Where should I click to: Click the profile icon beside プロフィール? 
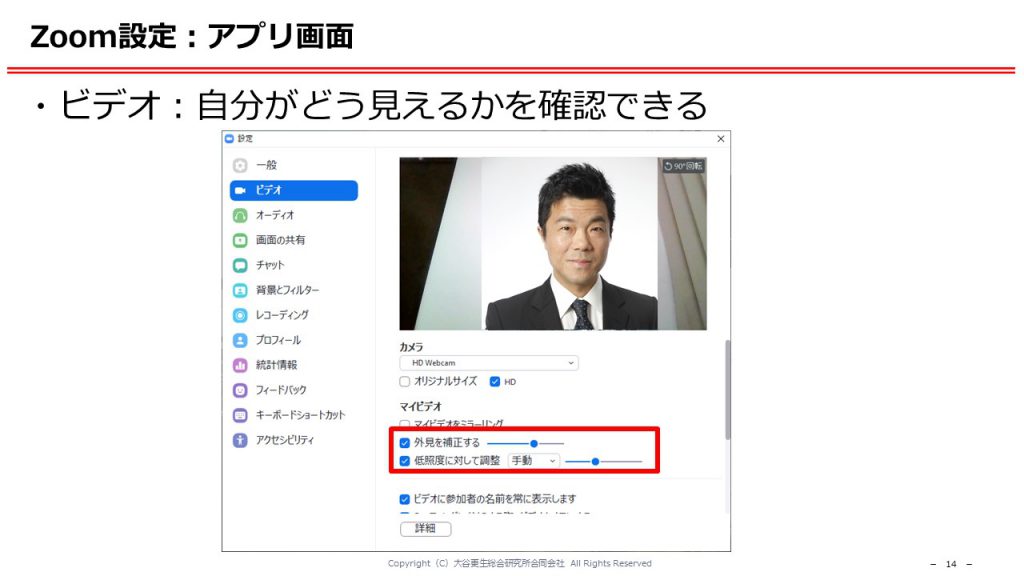point(240,340)
